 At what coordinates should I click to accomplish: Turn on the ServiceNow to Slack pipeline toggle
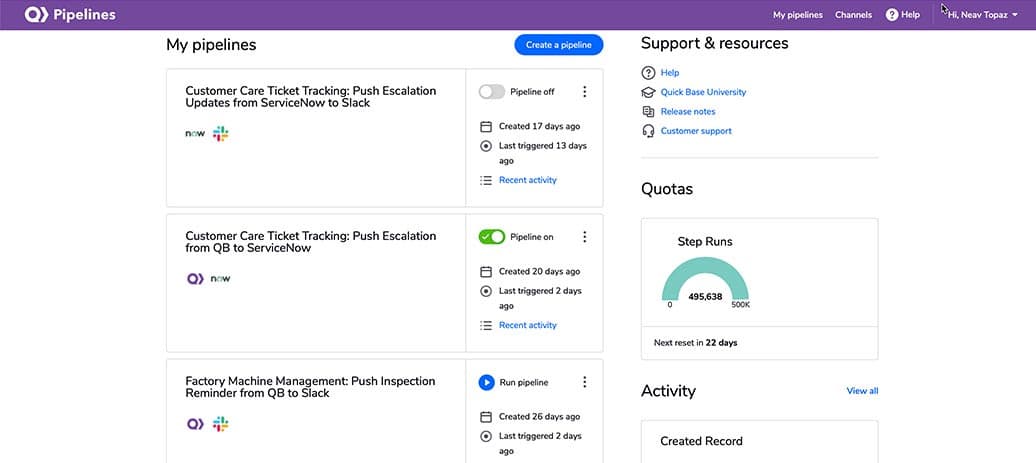point(492,92)
